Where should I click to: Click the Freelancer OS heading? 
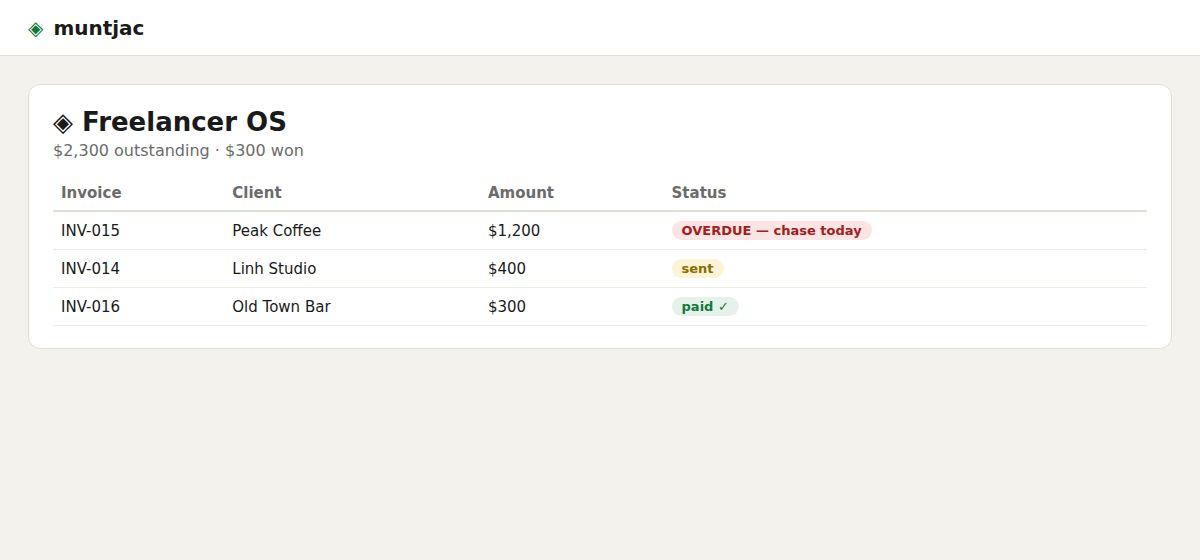point(184,122)
